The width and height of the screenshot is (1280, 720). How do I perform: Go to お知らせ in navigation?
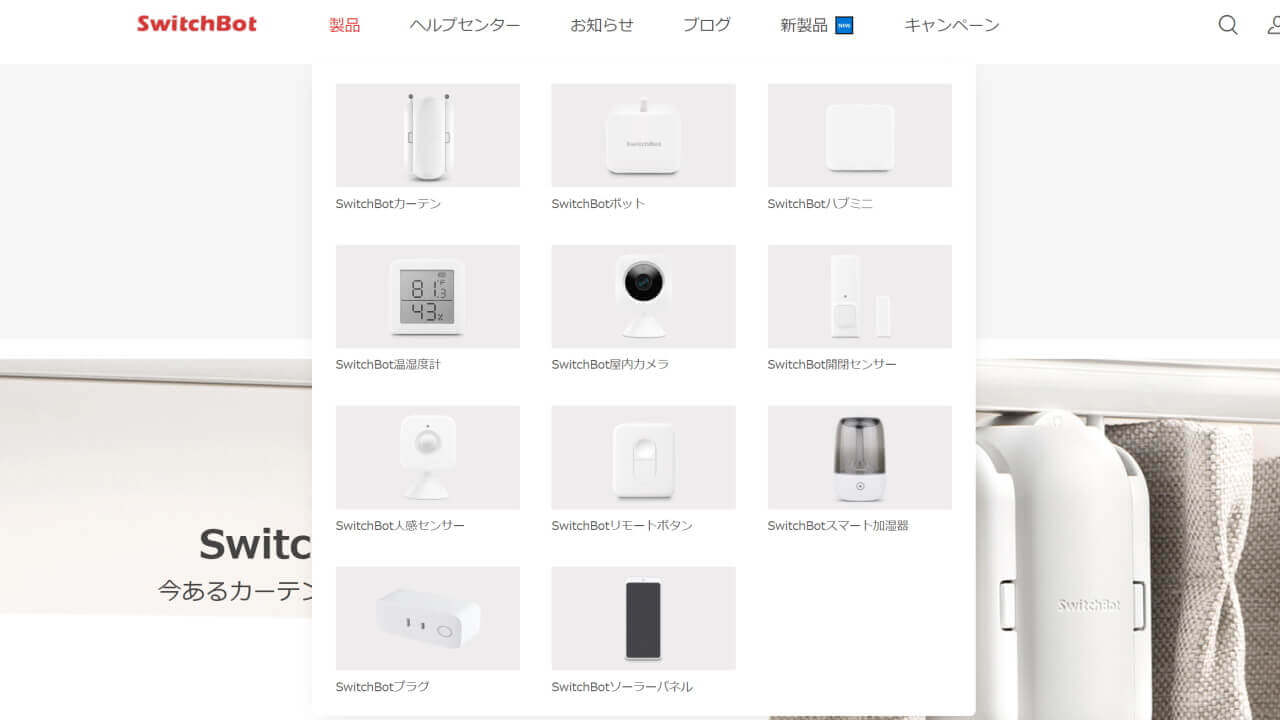pos(602,25)
